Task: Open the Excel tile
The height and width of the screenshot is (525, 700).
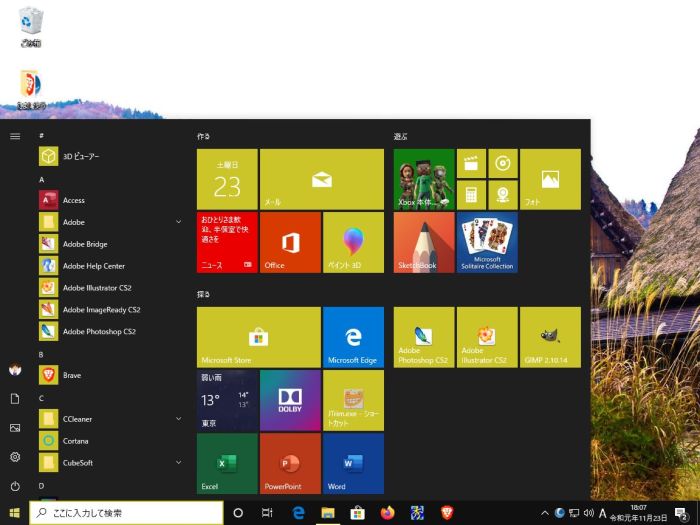Action: coord(227,463)
